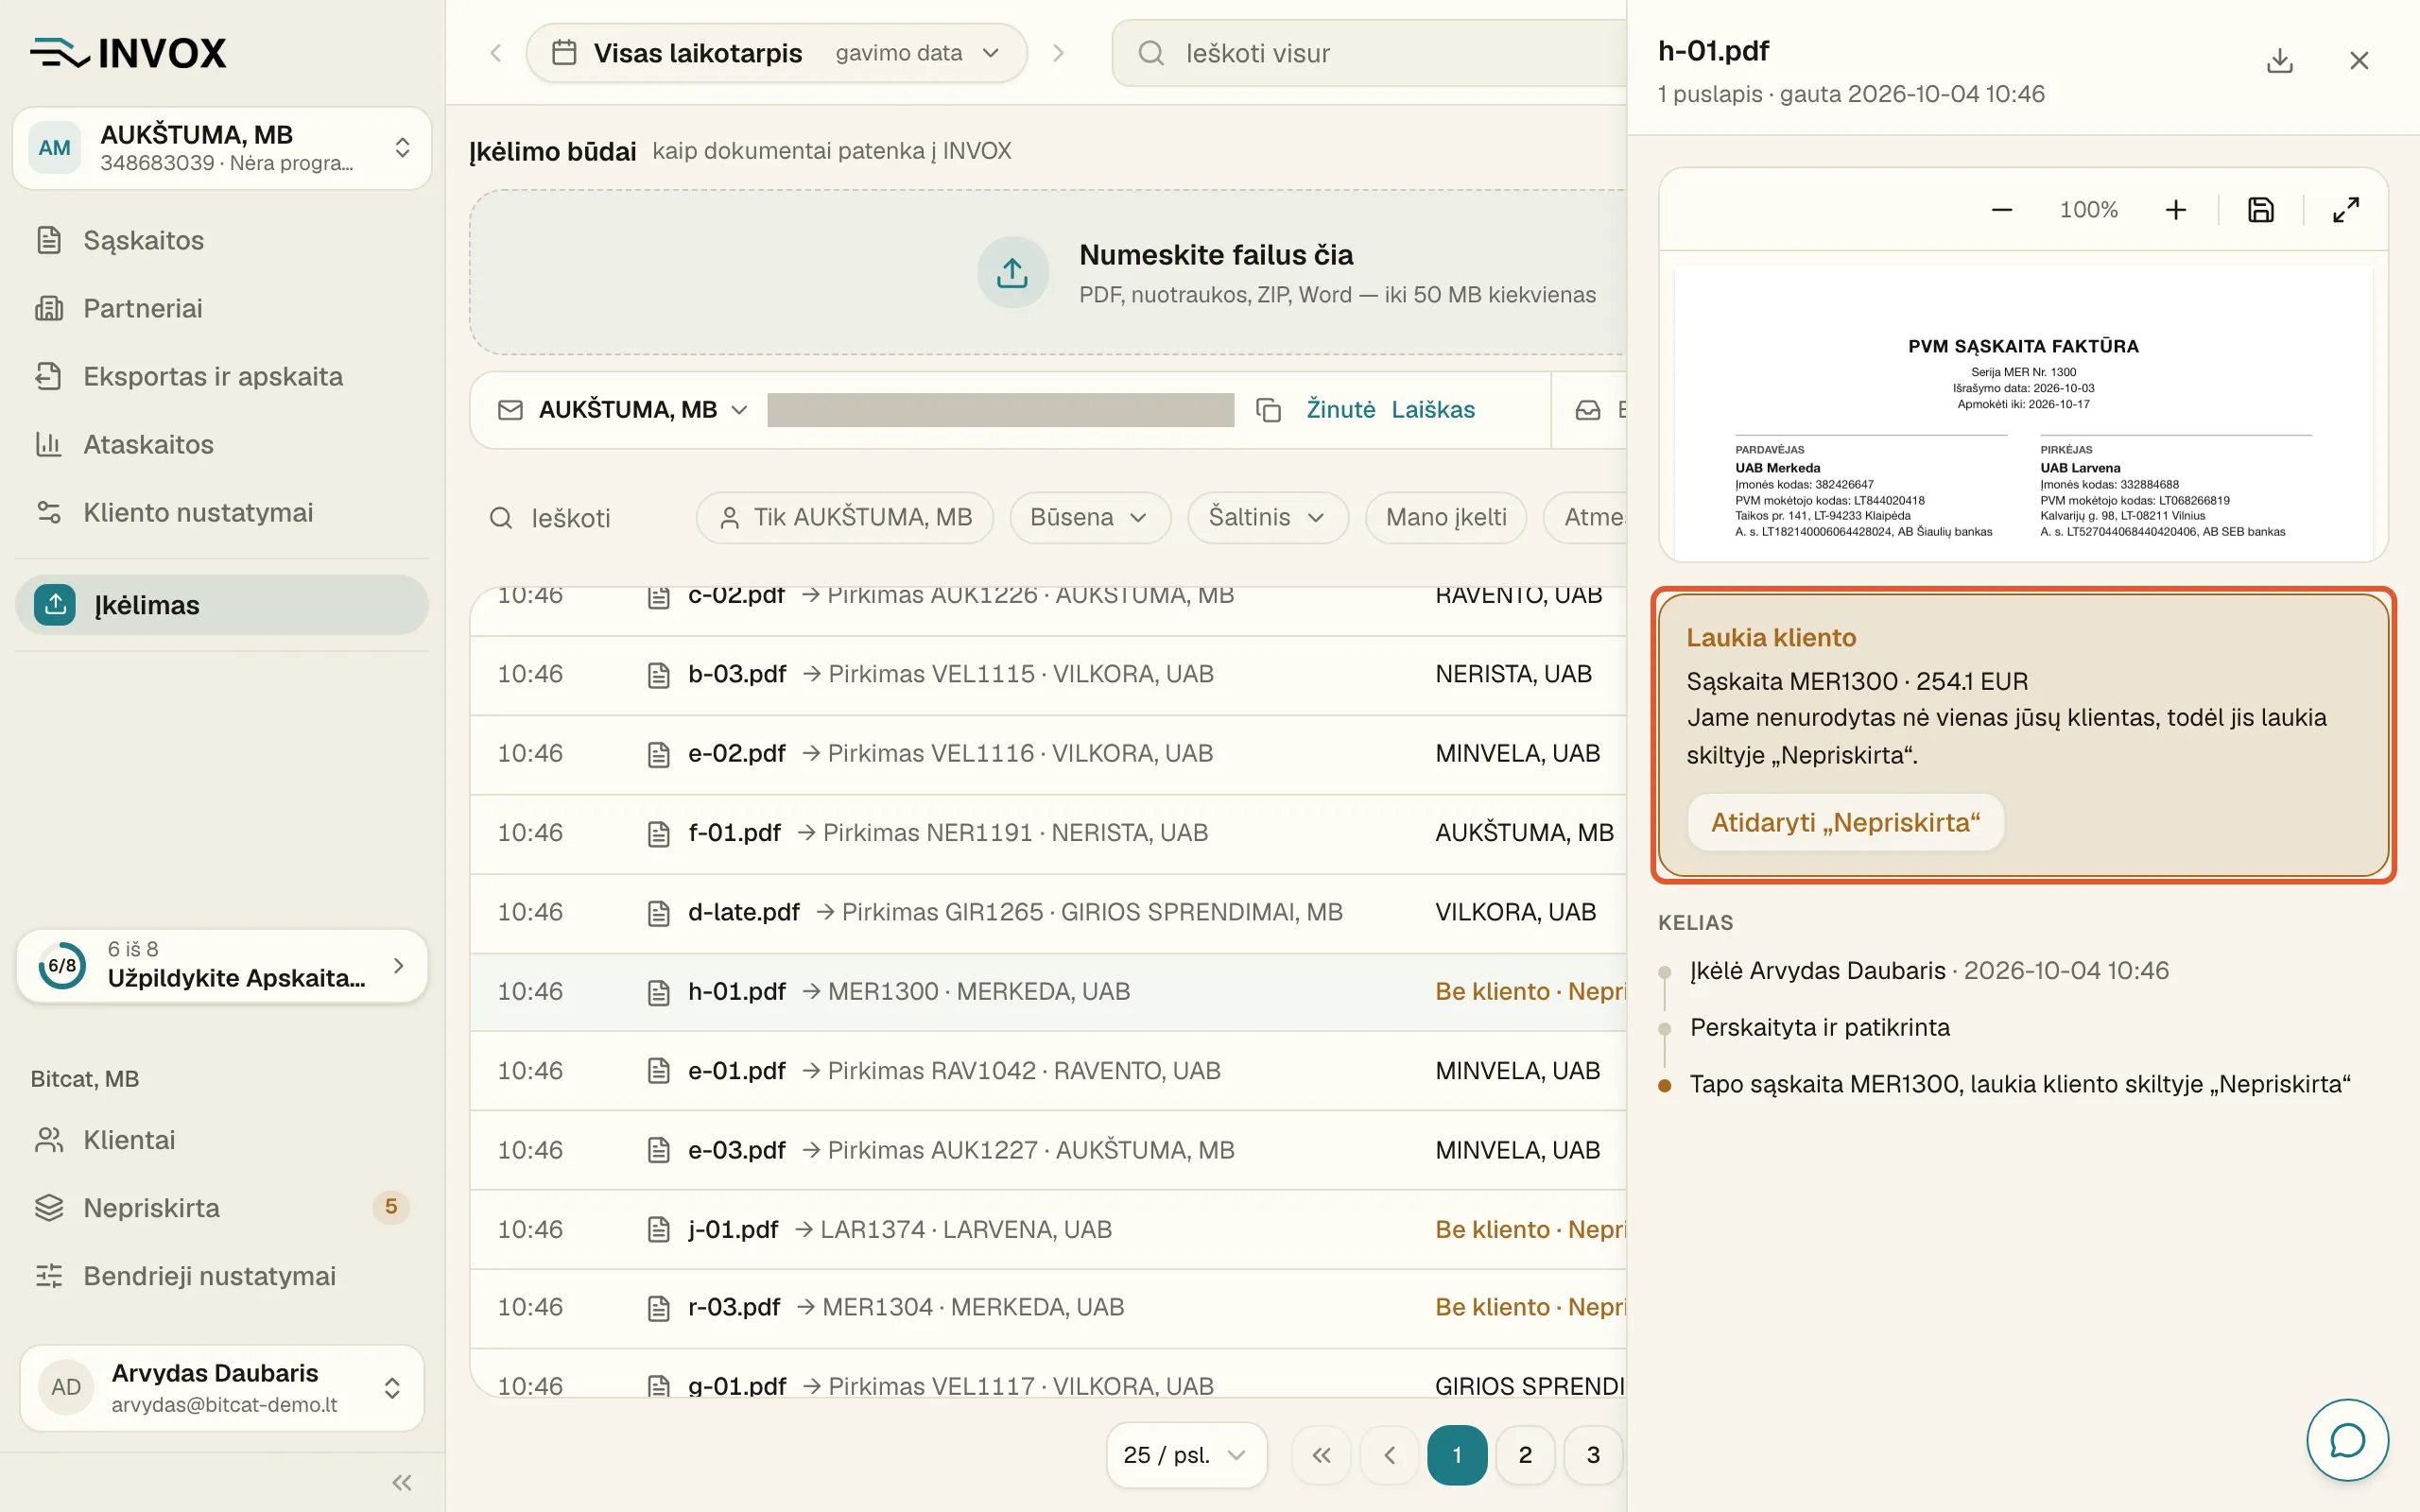Viewport: 2420px width, 1512px height.
Task: Open Ataskaitos section
Action: pos(222,444)
